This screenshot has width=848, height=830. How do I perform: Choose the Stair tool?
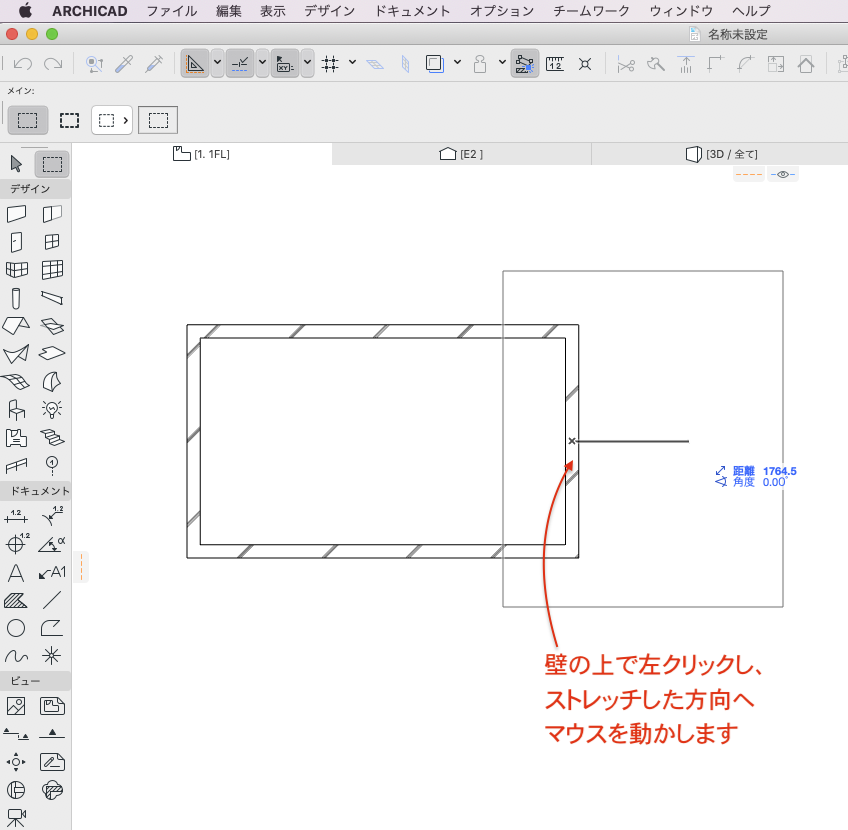[52, 438]
